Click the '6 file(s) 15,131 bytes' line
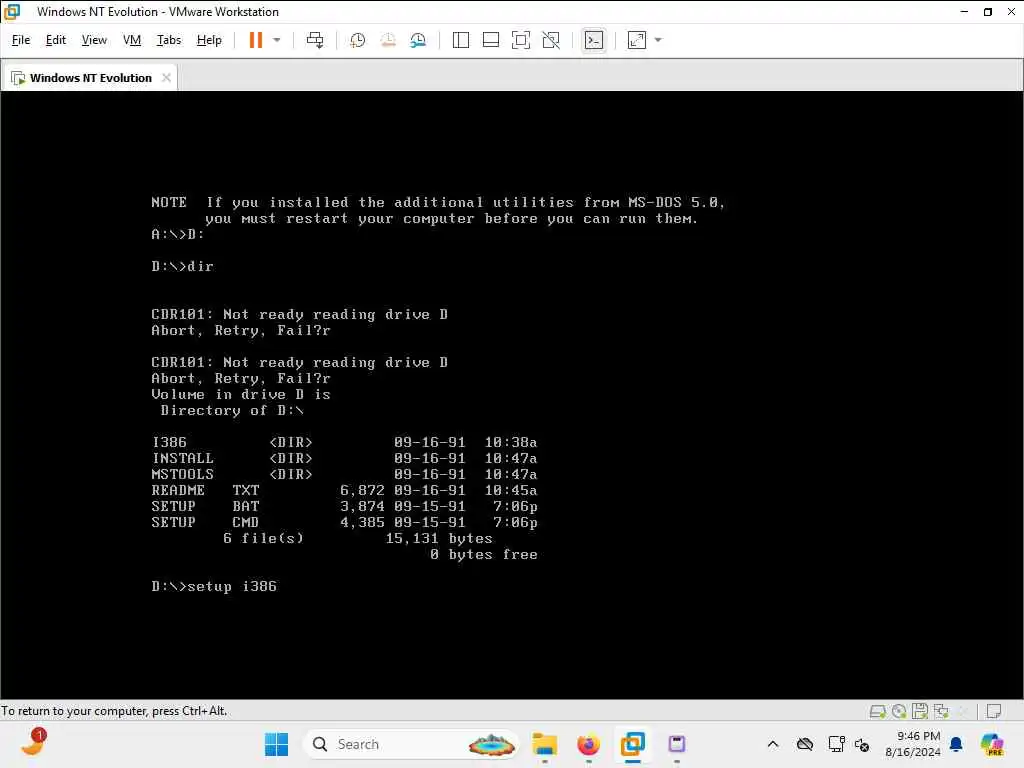 (x=357, y=539)
